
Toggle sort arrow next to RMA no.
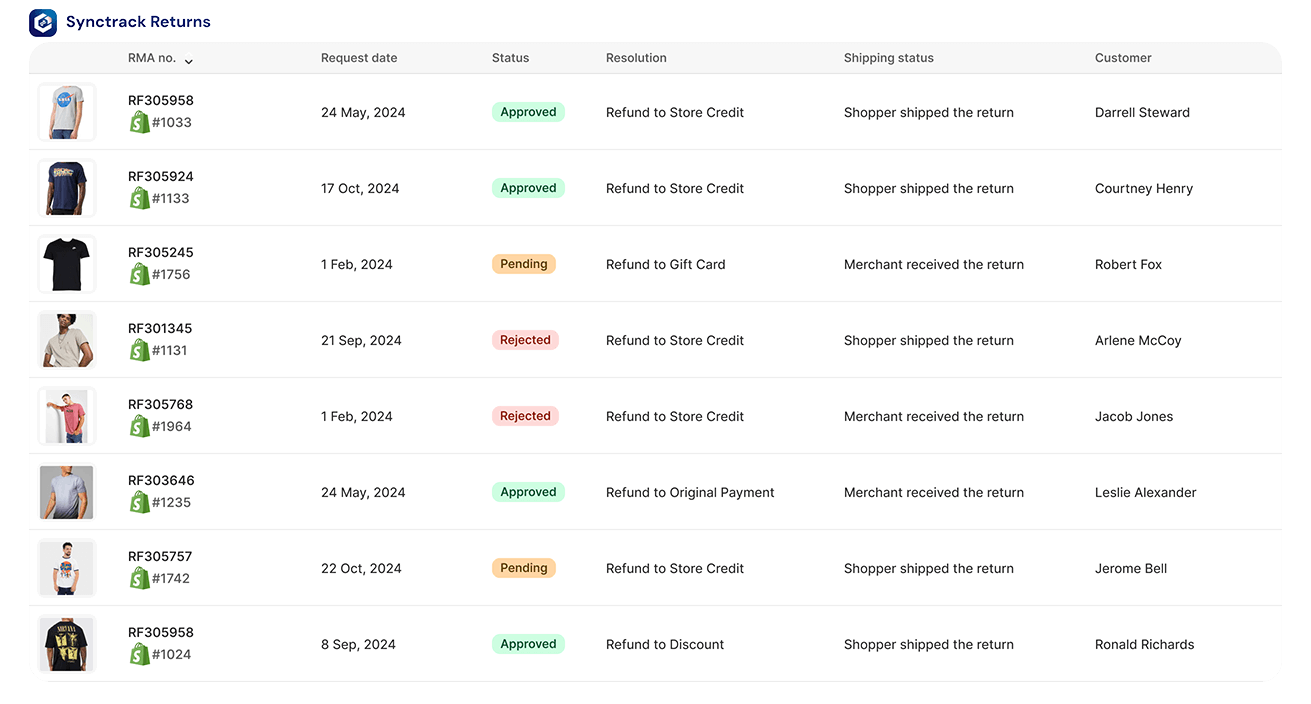(188, 61)
